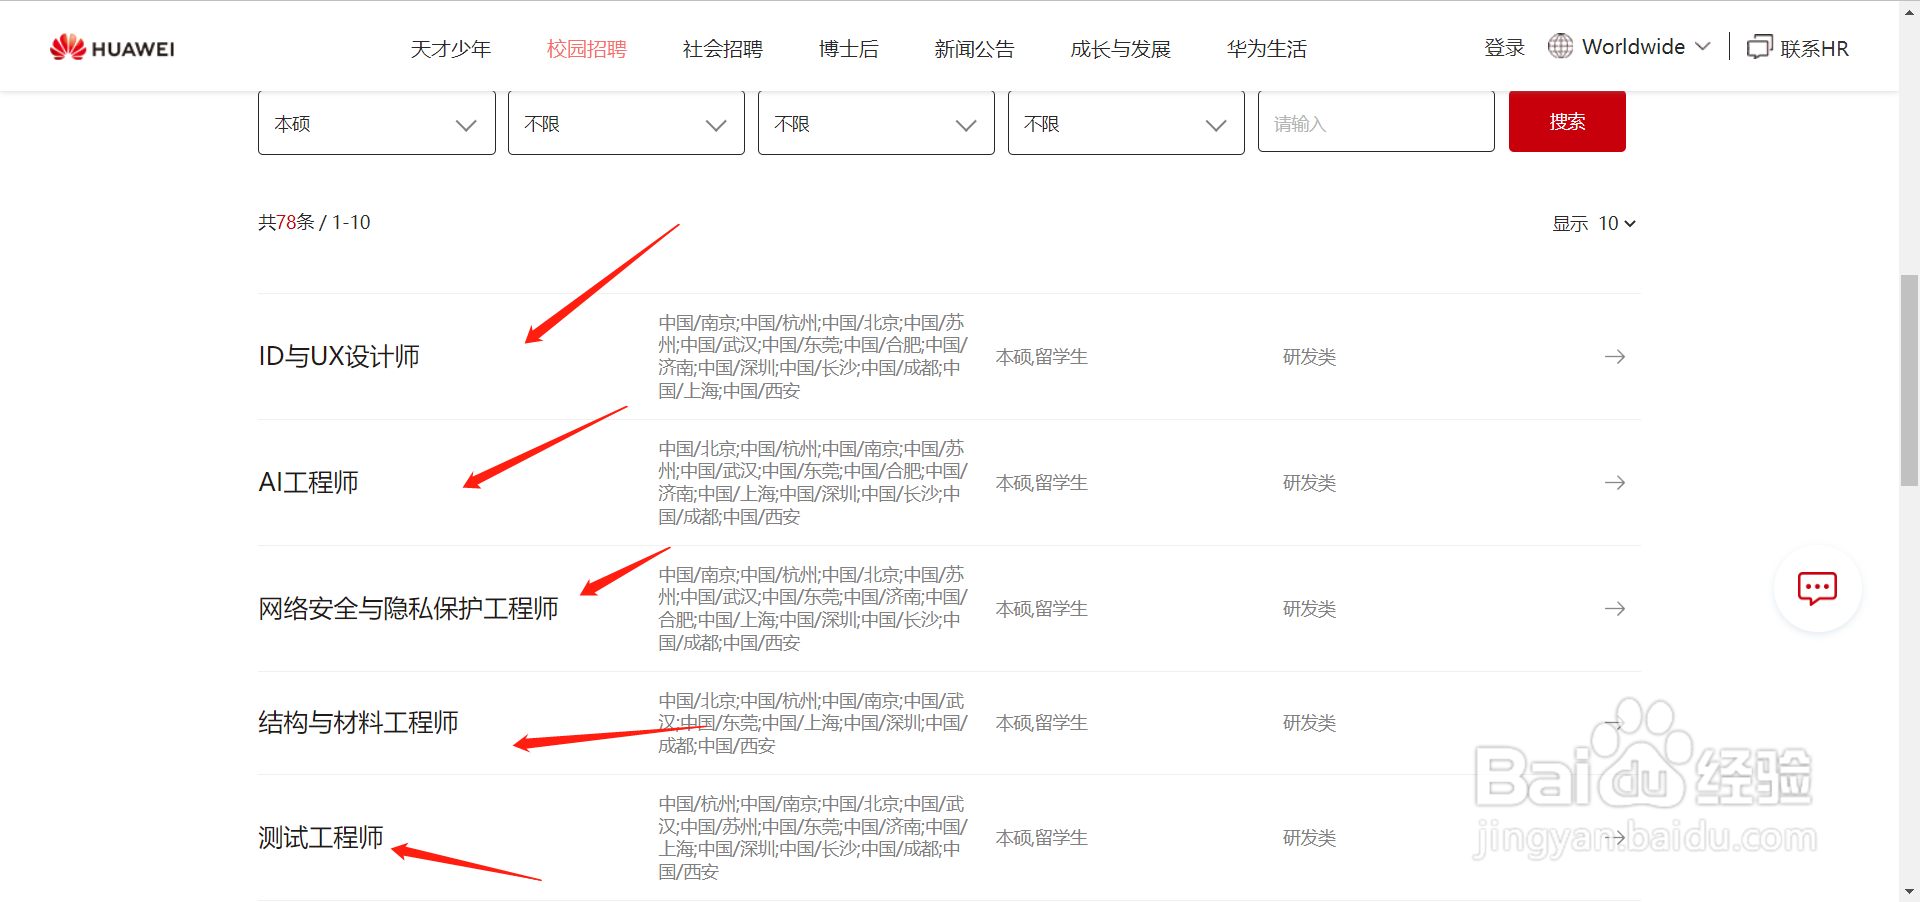Open 成长与发展 menu
This screenshot has width=1920, height=902.
tap(1121, 49)
